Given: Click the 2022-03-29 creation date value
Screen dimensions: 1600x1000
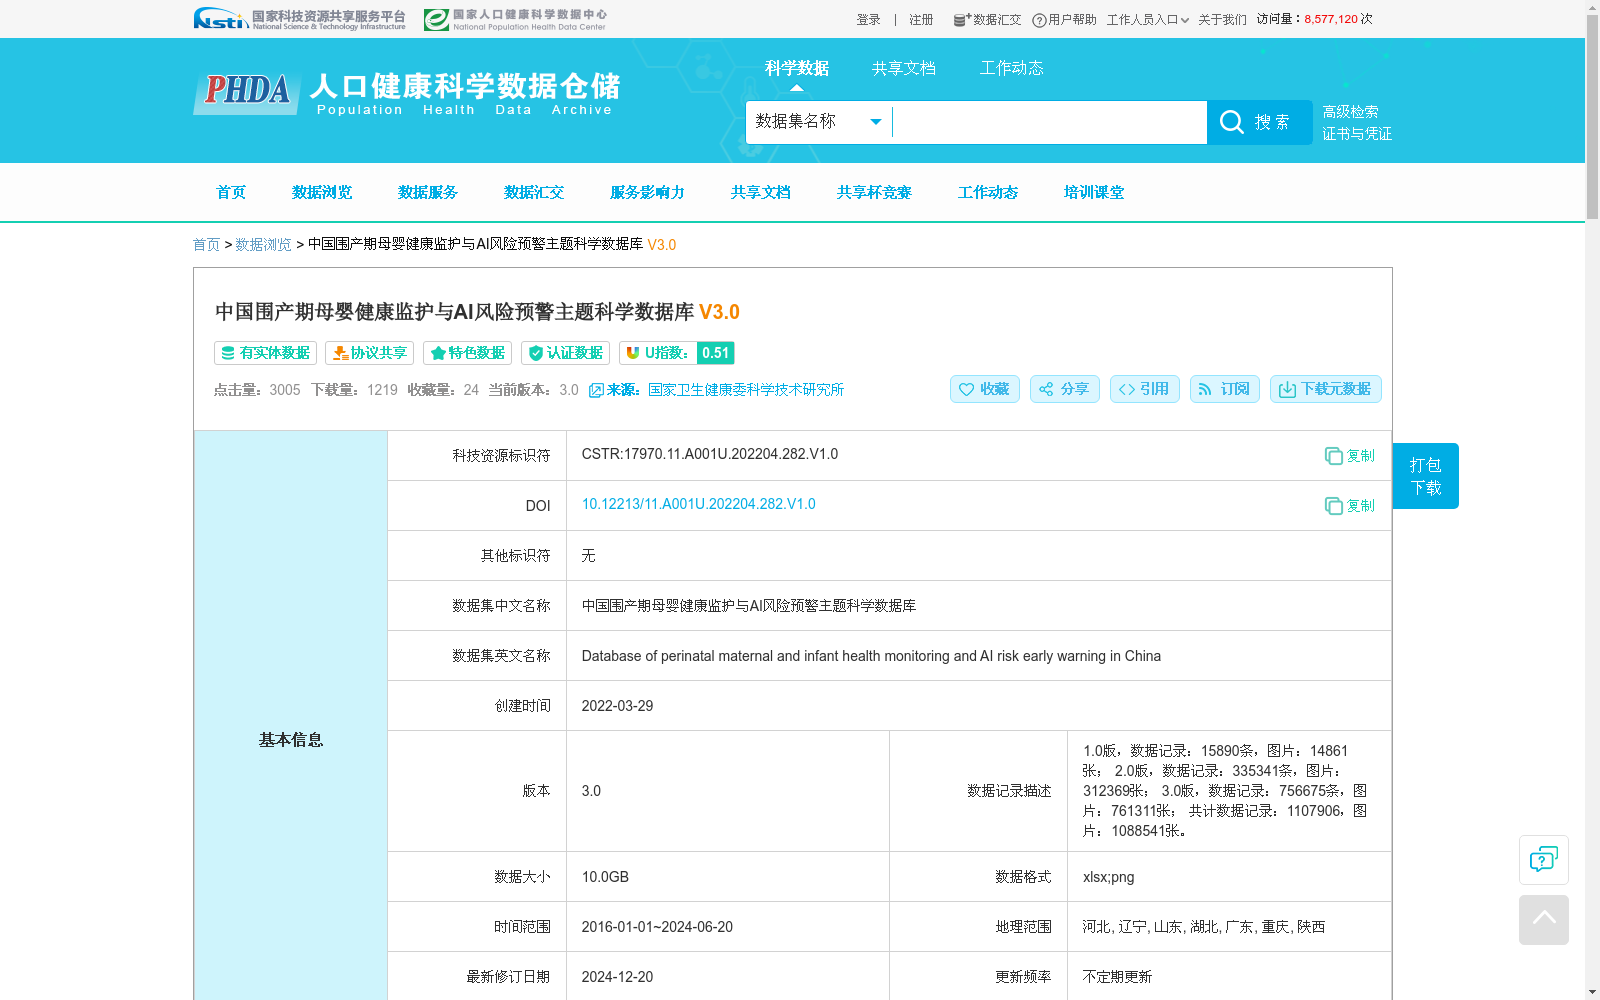Looking at the screenshot, I should [617, 706].
